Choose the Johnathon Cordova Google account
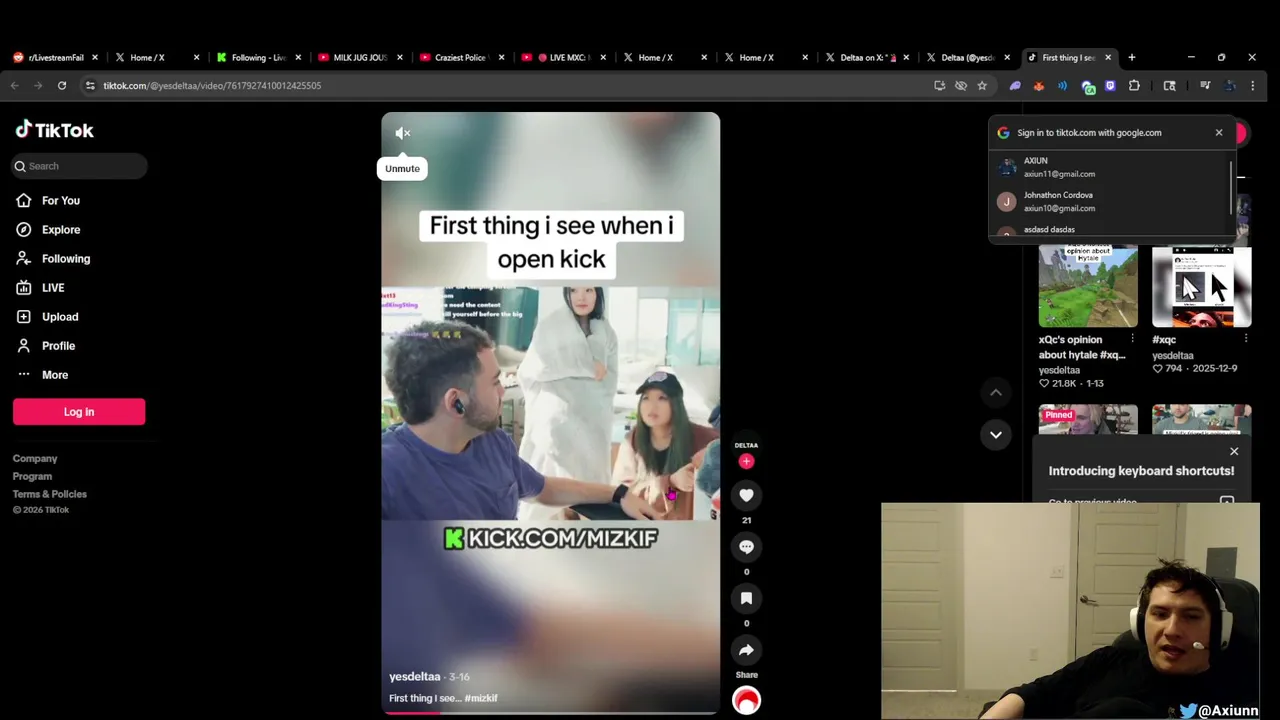This screenshot has width=1280, height=720. coord(1110,201)
